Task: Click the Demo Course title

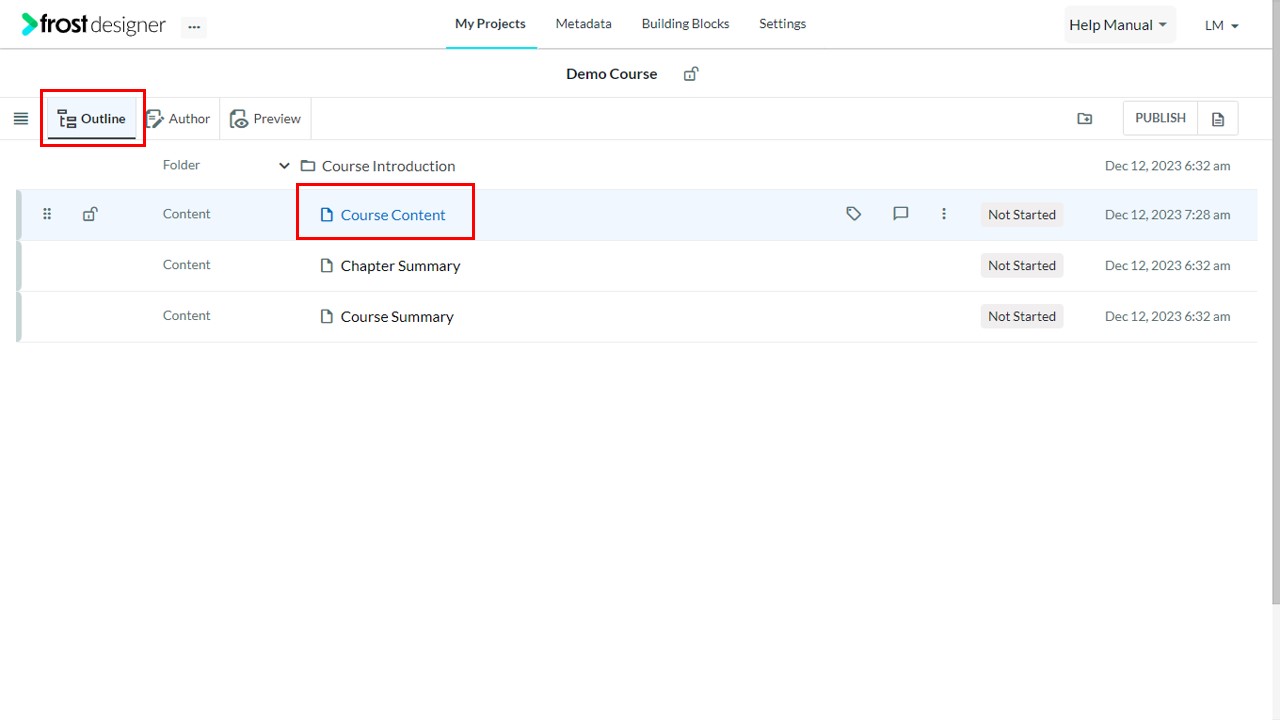Action: pos(612,74)
